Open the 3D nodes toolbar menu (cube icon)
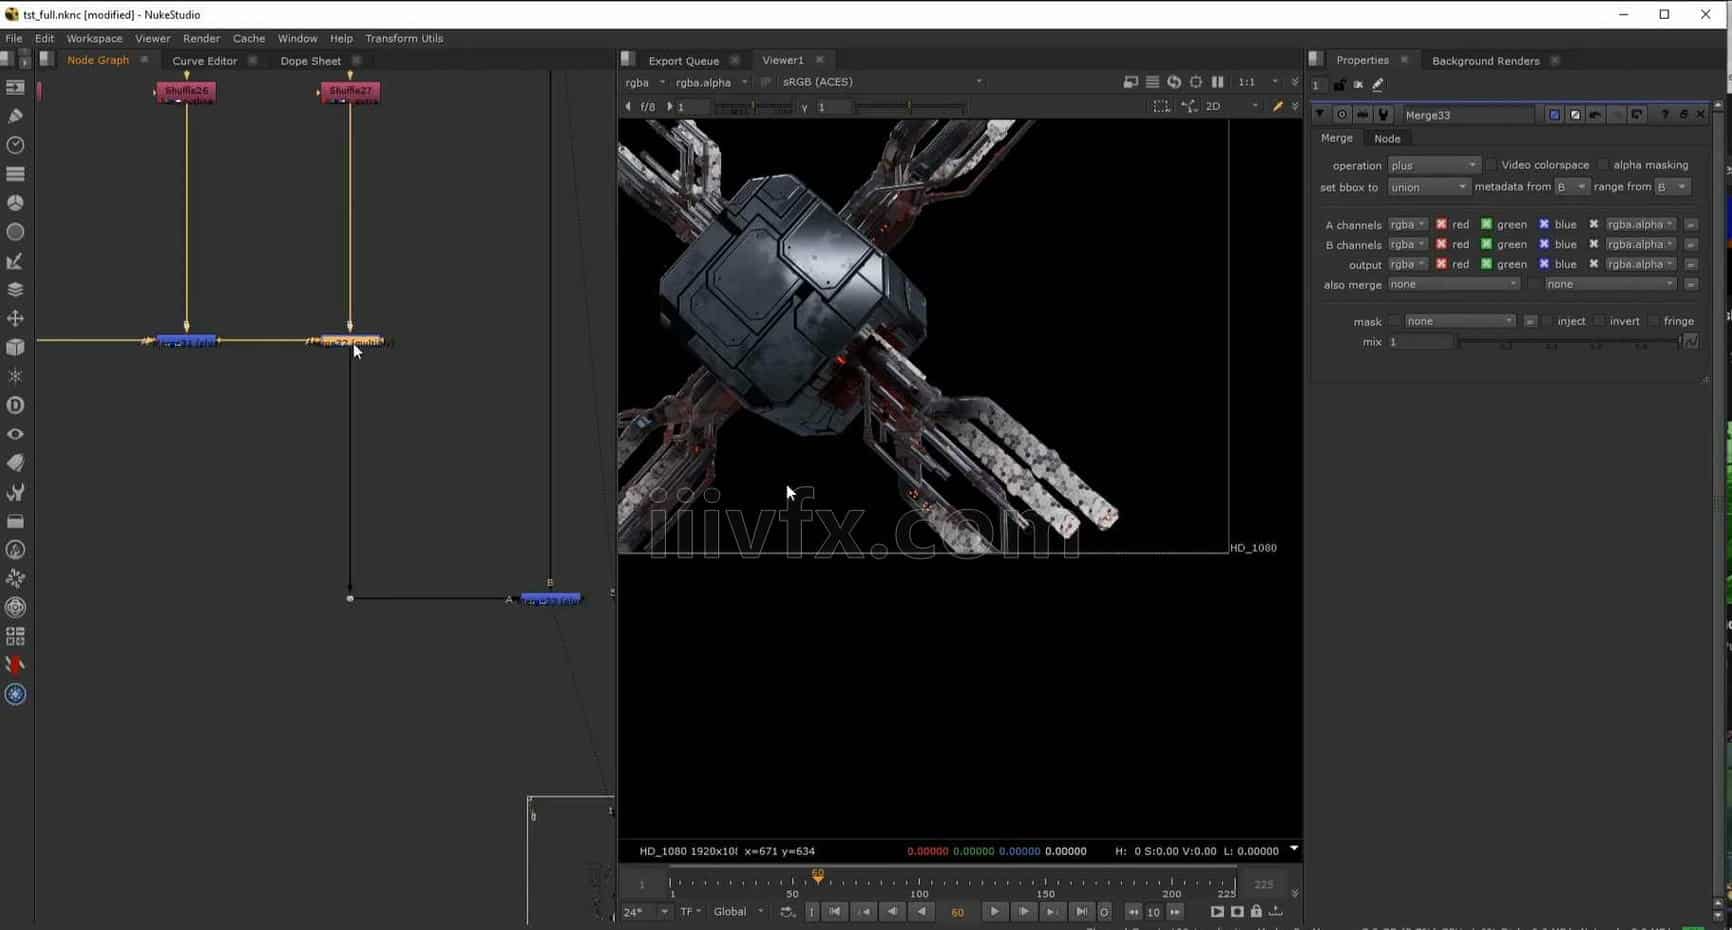 15,347
